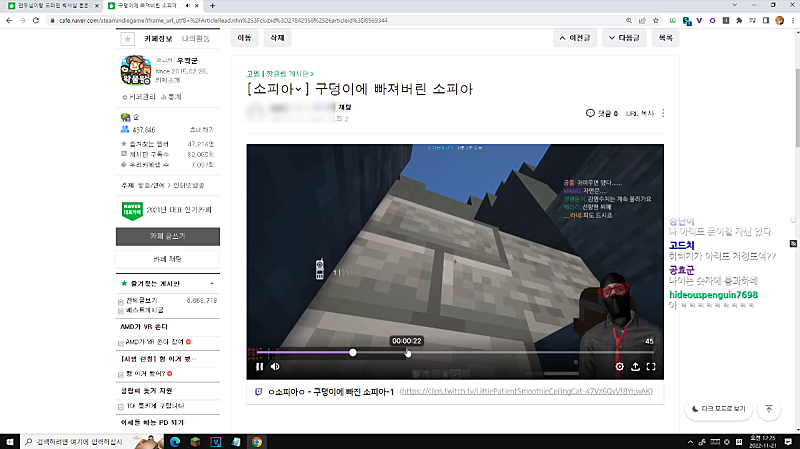Enter fullscreen video mode
This screenshot has width=800, height=449.
pos(651,366)
